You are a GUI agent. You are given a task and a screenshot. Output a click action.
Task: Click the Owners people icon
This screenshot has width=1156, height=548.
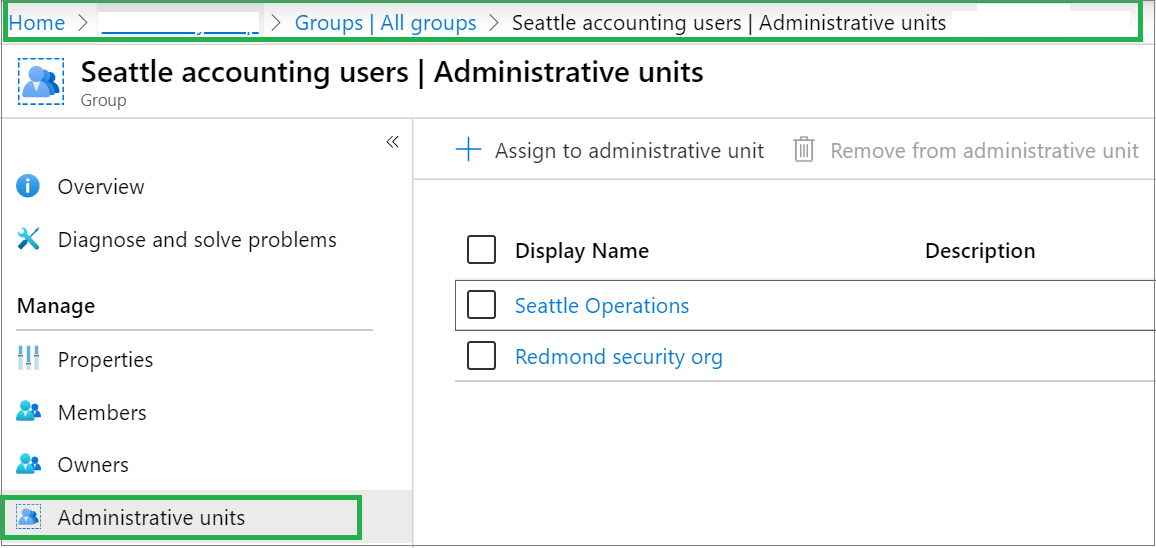pyautogui.click(x=29, y=464)
